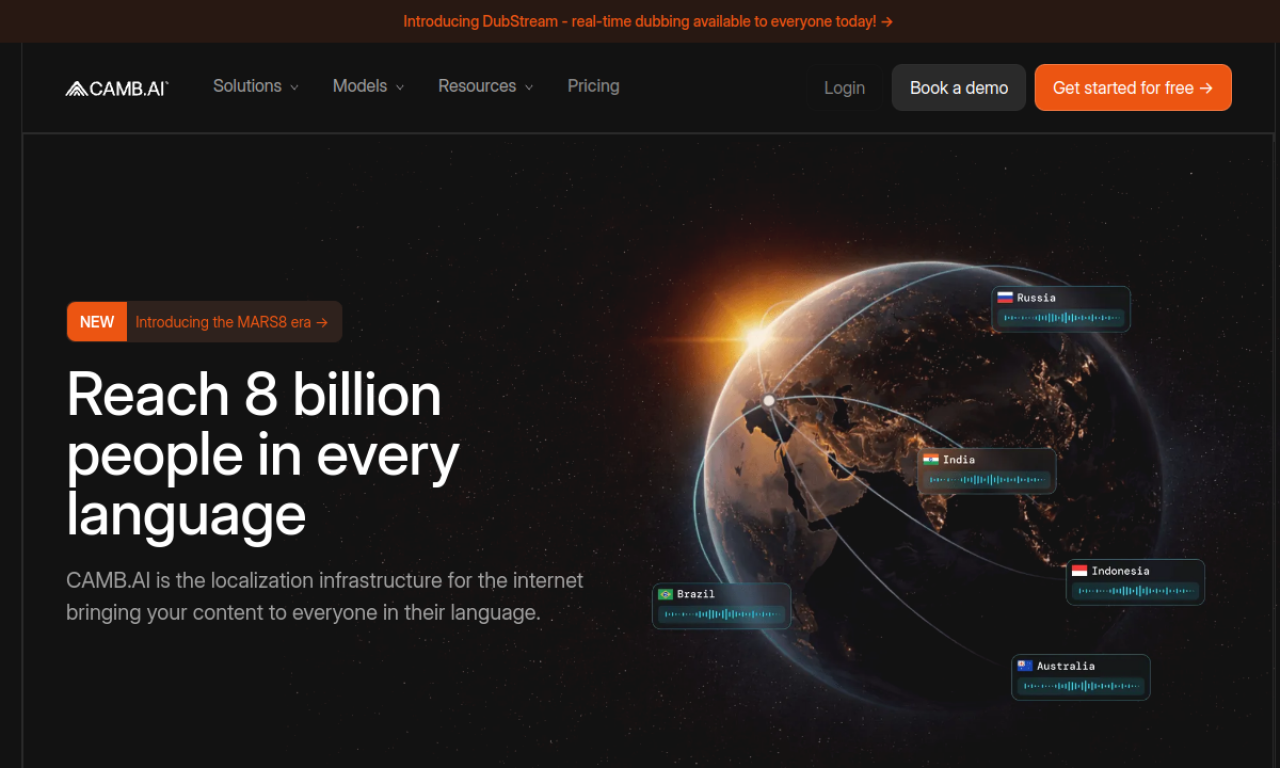
Task: Click the Indonesia country label
Action: 1120,571
